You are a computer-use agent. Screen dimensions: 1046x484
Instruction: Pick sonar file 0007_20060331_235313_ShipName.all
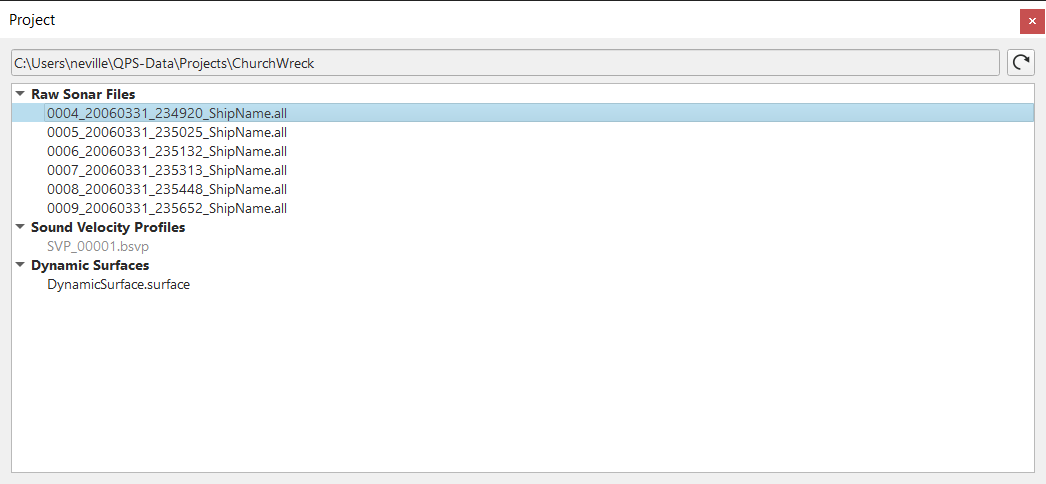(x=167, y=170)
